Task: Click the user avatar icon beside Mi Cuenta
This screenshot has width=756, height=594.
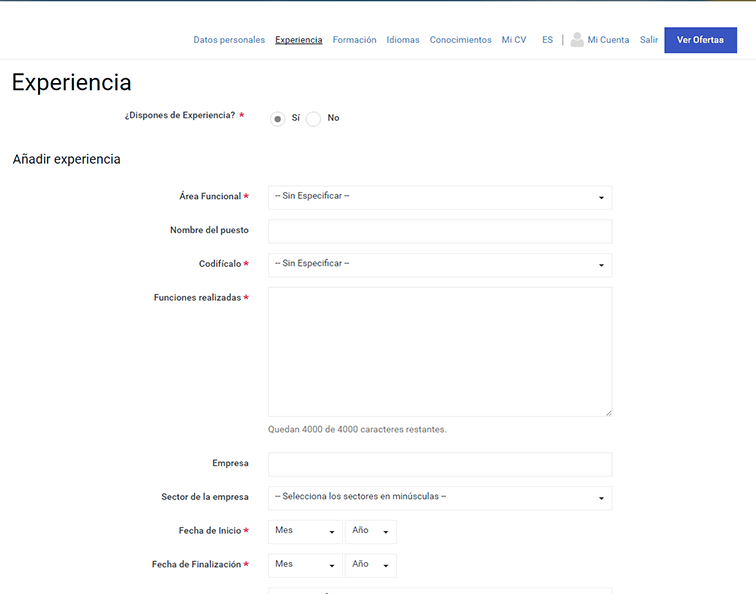Action: point(577,40)
